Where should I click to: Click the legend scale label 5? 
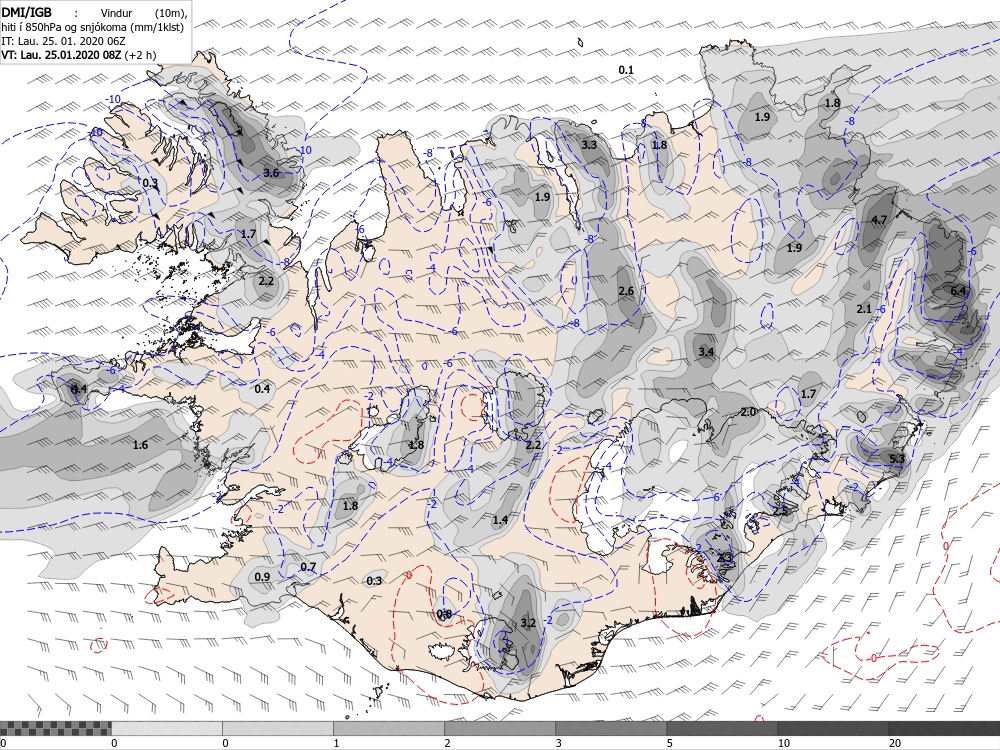(671, 743)
